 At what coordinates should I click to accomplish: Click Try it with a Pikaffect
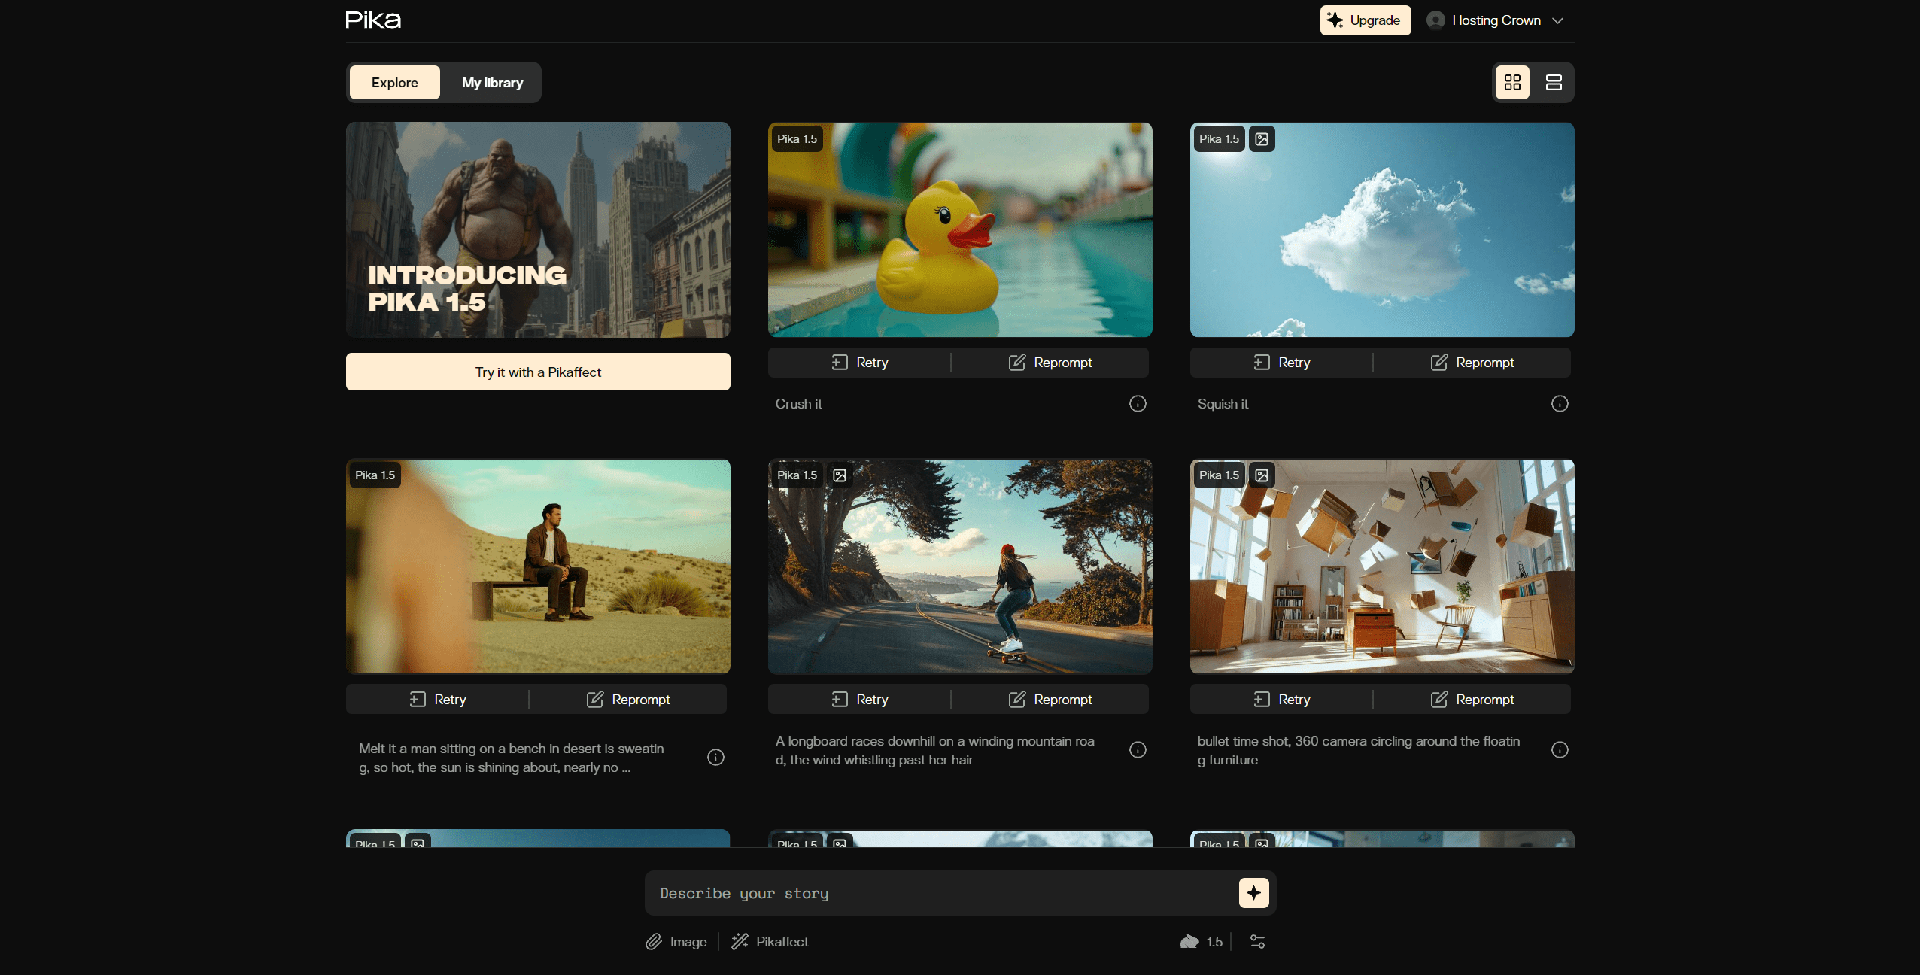click(538, 372)
